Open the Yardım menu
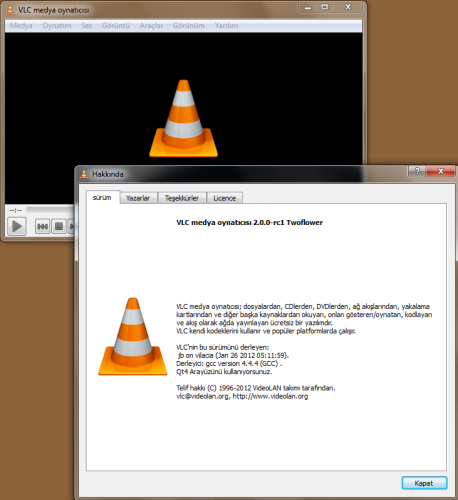Screen dimensions: 458x500 [x=226, y=26]
